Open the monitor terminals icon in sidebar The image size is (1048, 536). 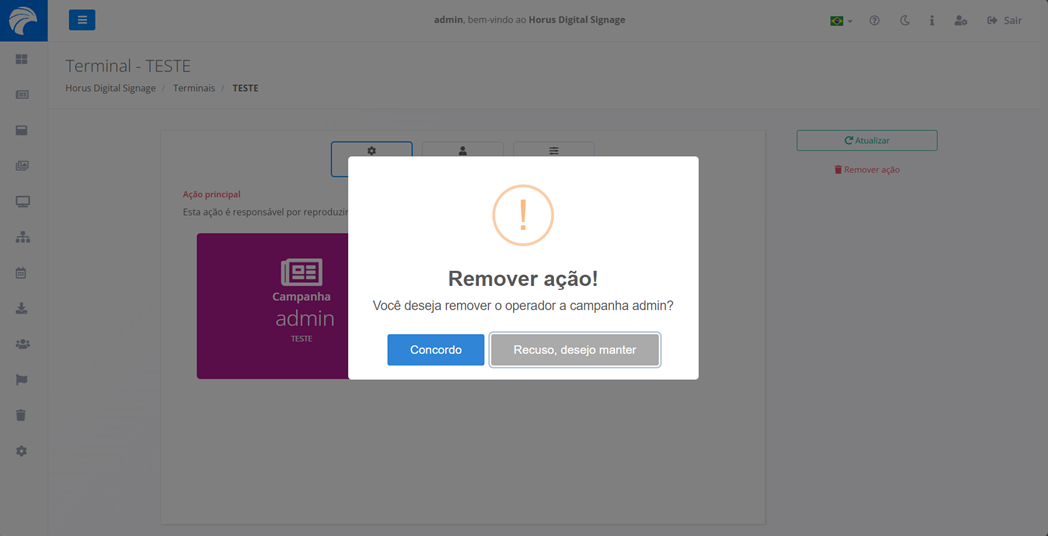coord(22,202)
